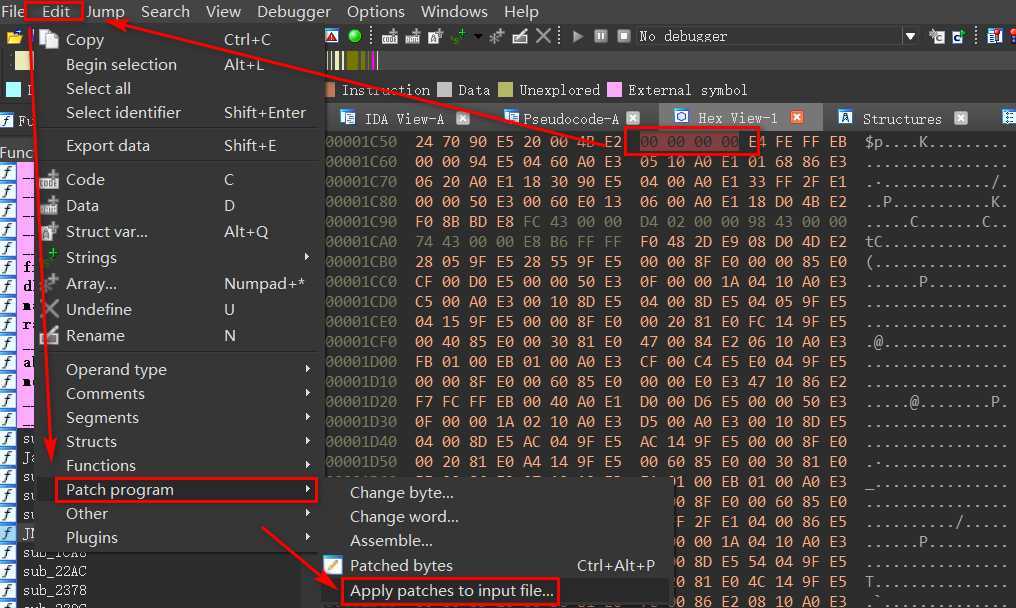The height and width of the screenshot is (608, 1016).
Task: Click the struct variable toolbar icon
Action: pos(435,36)
